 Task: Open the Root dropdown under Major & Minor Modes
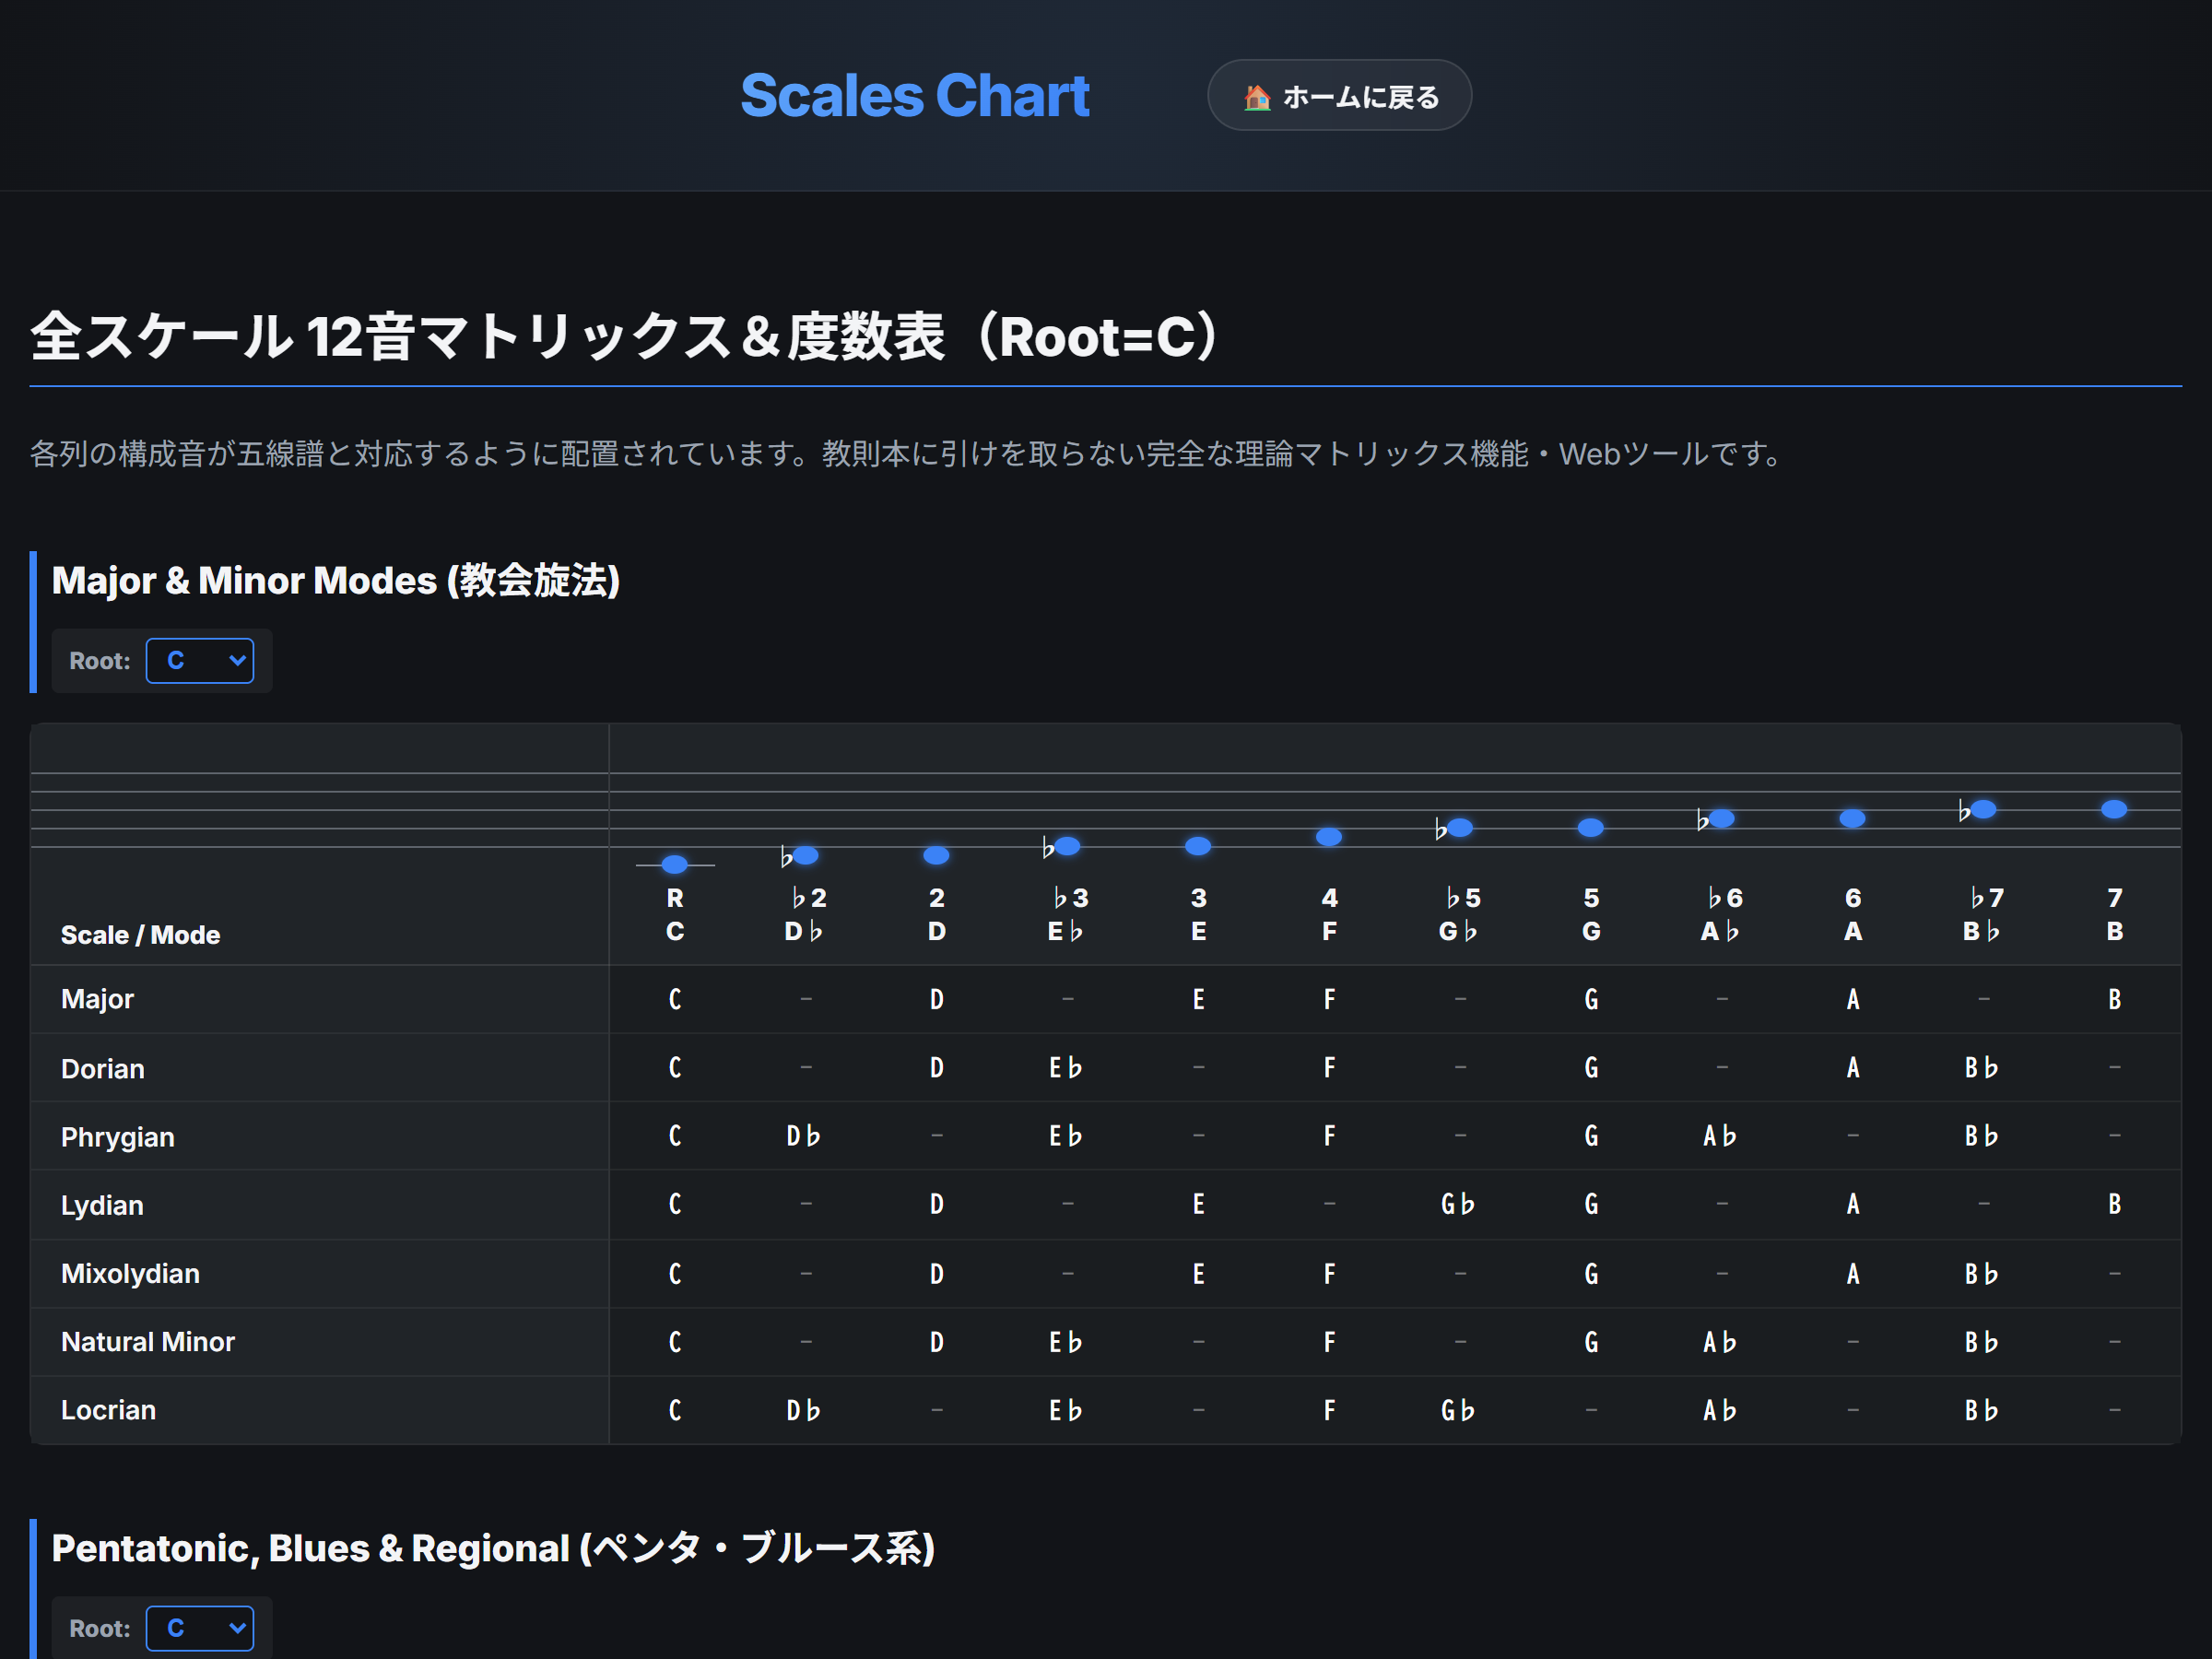pyautogui.click(x=200, y=660)
